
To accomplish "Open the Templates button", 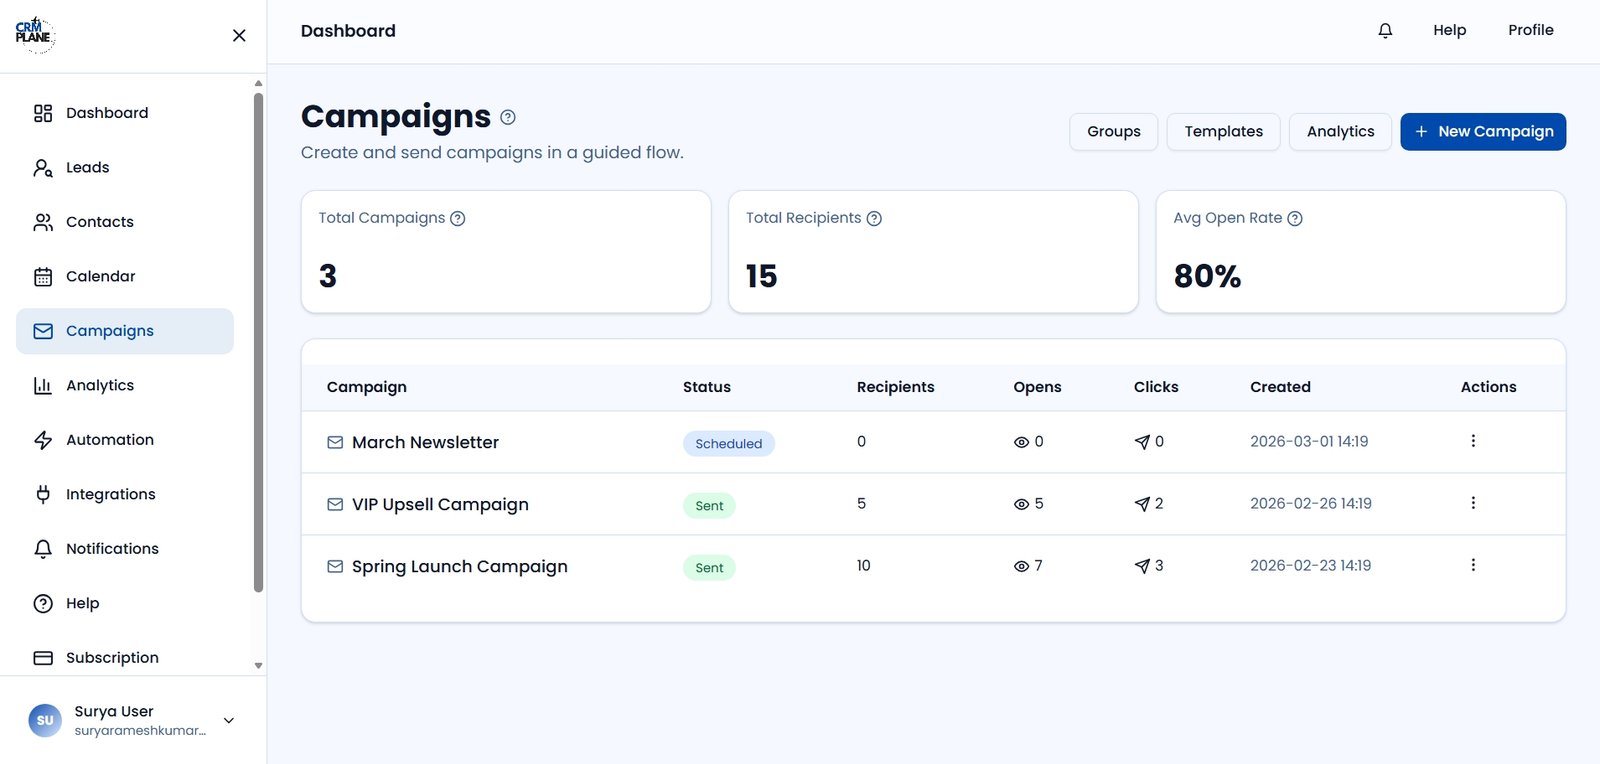I will [1223, 132].
